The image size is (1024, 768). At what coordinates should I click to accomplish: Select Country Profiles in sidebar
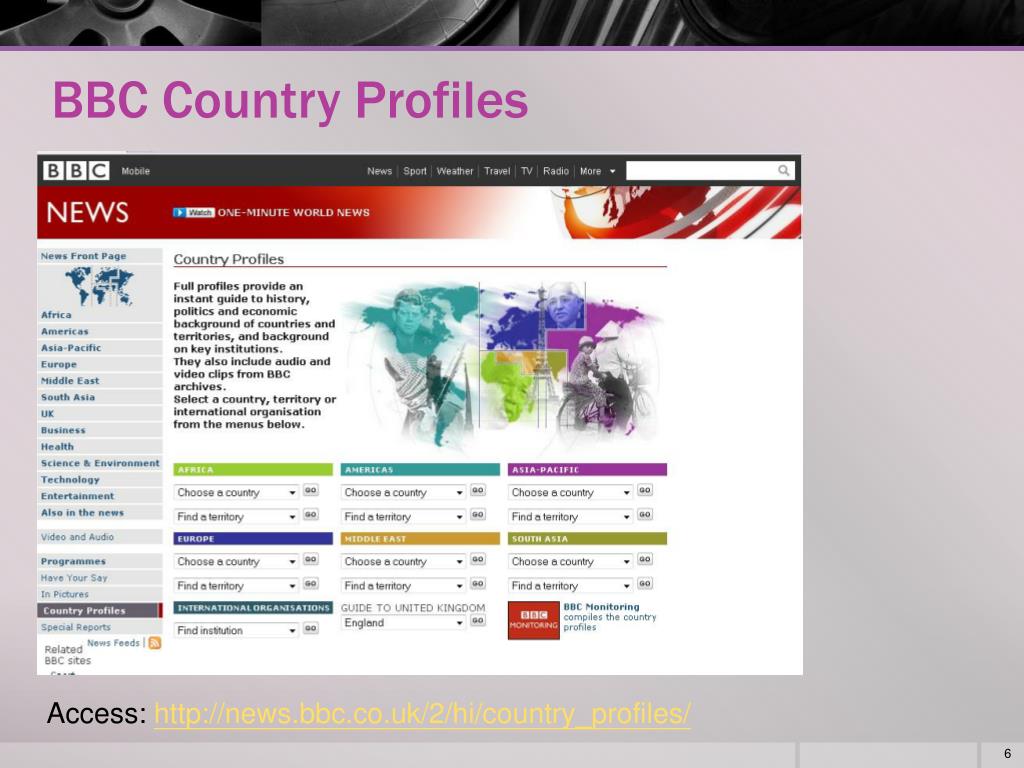tap(100, 611)
